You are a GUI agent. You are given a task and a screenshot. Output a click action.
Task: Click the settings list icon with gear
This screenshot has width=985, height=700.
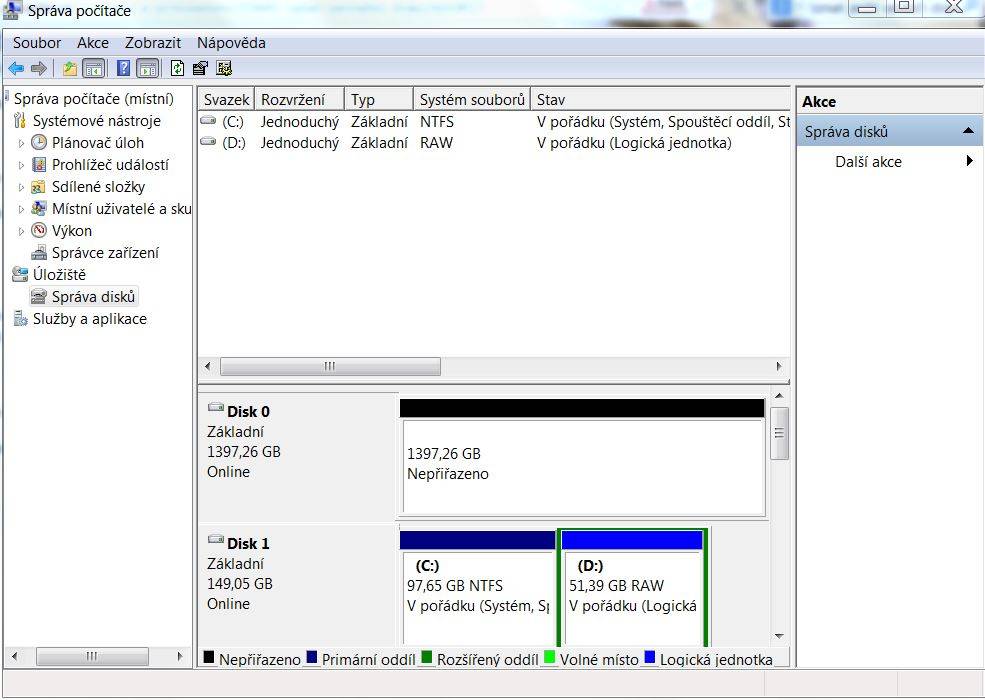pyautogui.click(x=224, y=68)
